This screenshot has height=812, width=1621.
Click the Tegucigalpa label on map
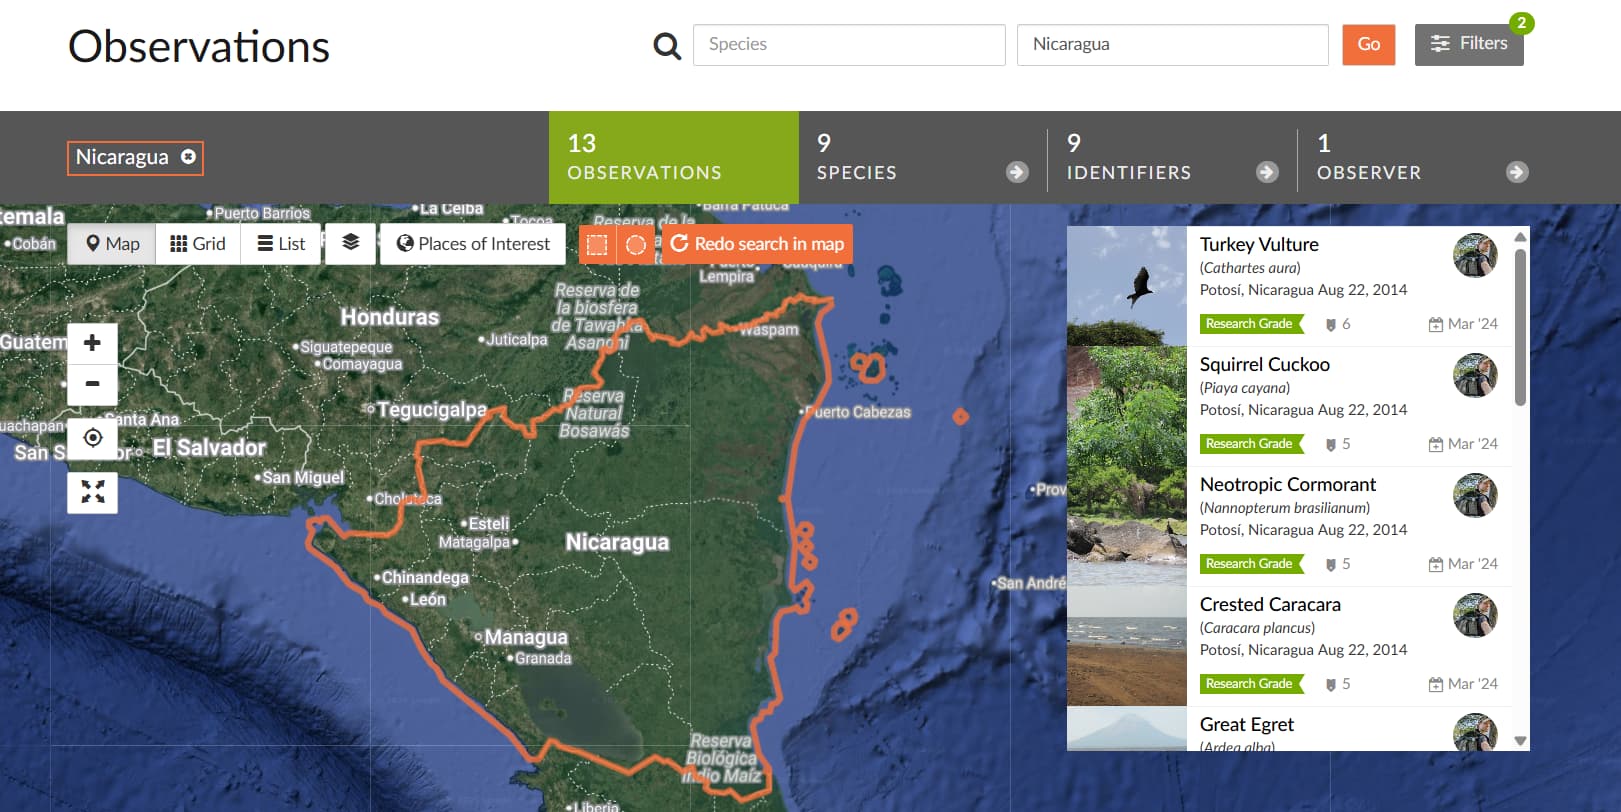tap(432, 409)
